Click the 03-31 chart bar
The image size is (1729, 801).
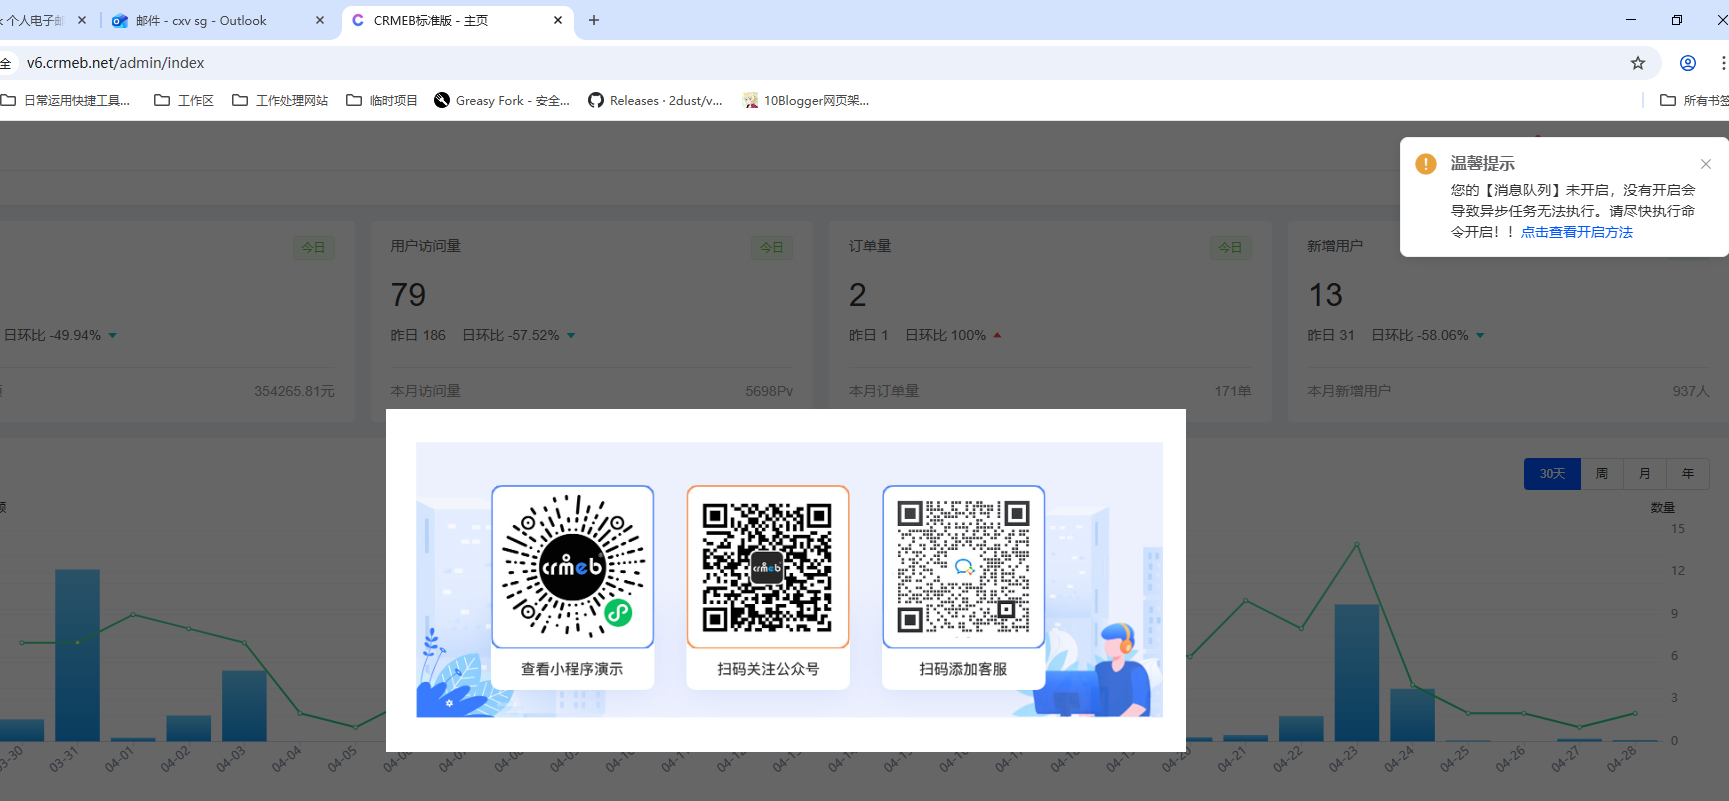click(x=77, y=655)
